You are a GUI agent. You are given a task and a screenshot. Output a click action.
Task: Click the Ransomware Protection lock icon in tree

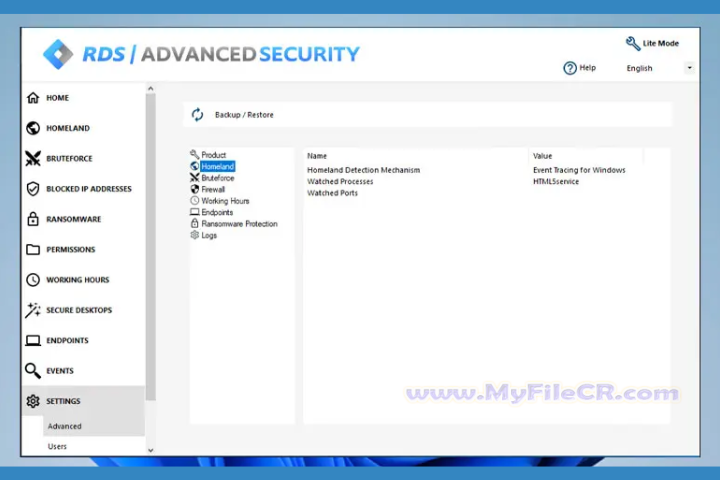(x=195, y=224)
